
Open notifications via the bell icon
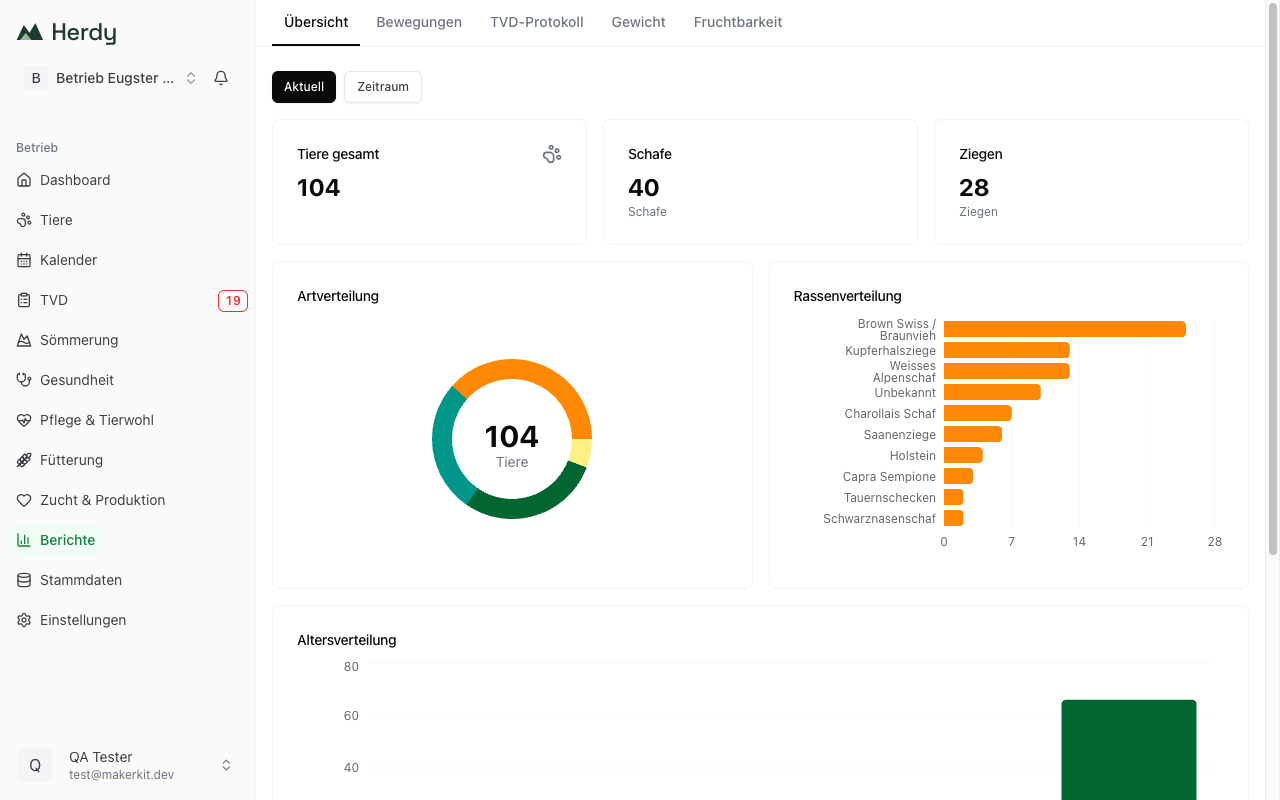[x=221, y=78]
